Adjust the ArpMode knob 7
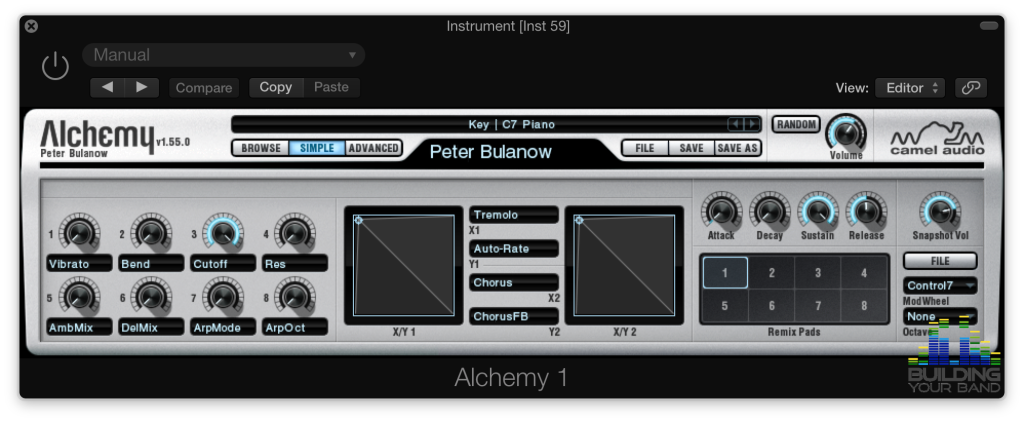Viewport: 1024px width, 422px height. (x=223, y=295)
